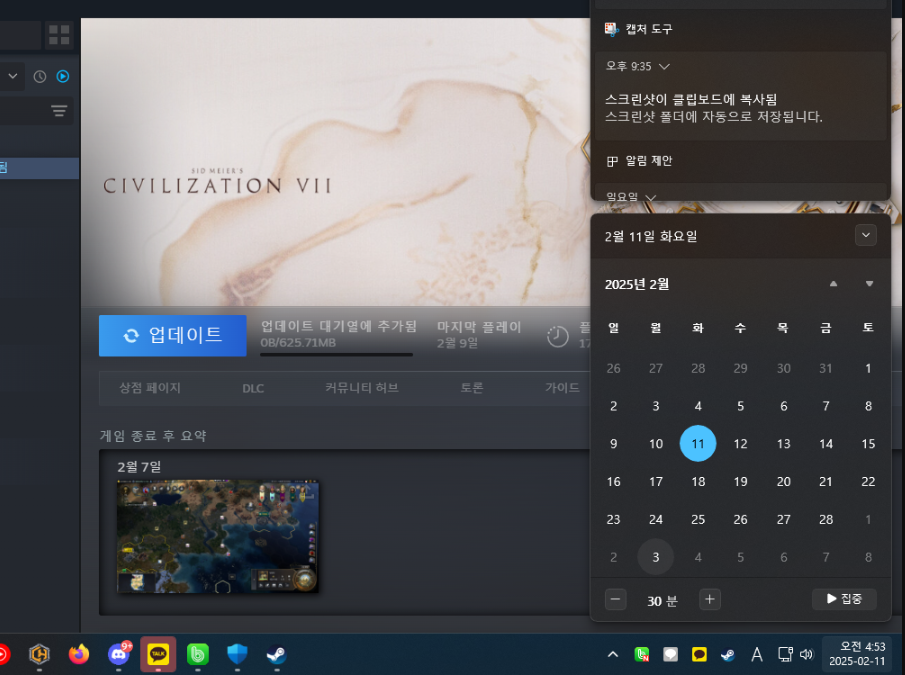Image resolution: width=905 pixels, height=675 pixels.
Task: Open the DLC tab
Action: click(253, 388)
